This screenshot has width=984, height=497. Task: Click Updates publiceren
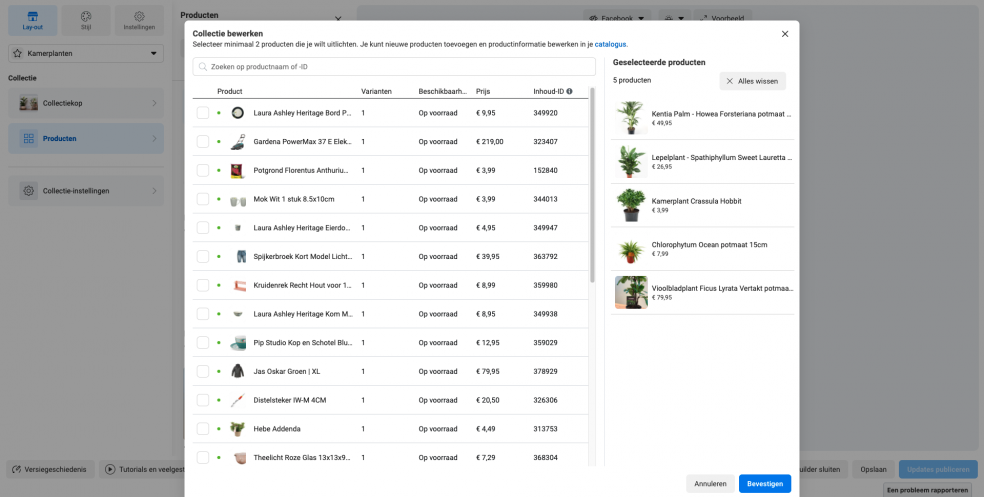pyautogui.click(x=938, y=469)
